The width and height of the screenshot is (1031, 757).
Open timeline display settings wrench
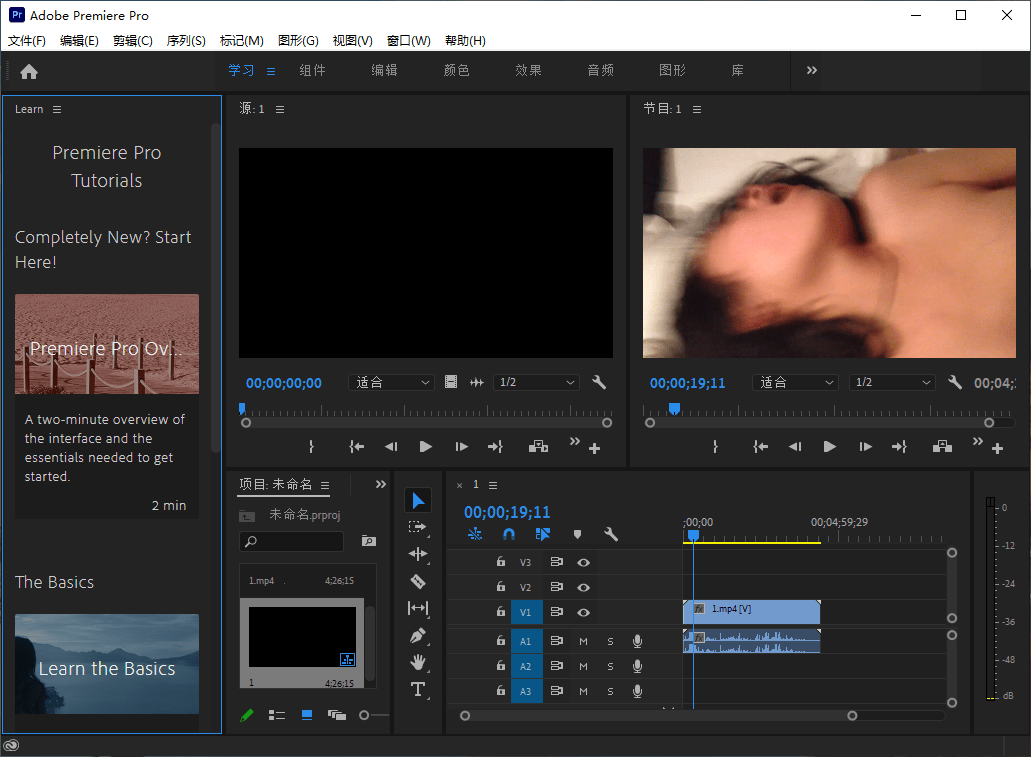point(611,534)
